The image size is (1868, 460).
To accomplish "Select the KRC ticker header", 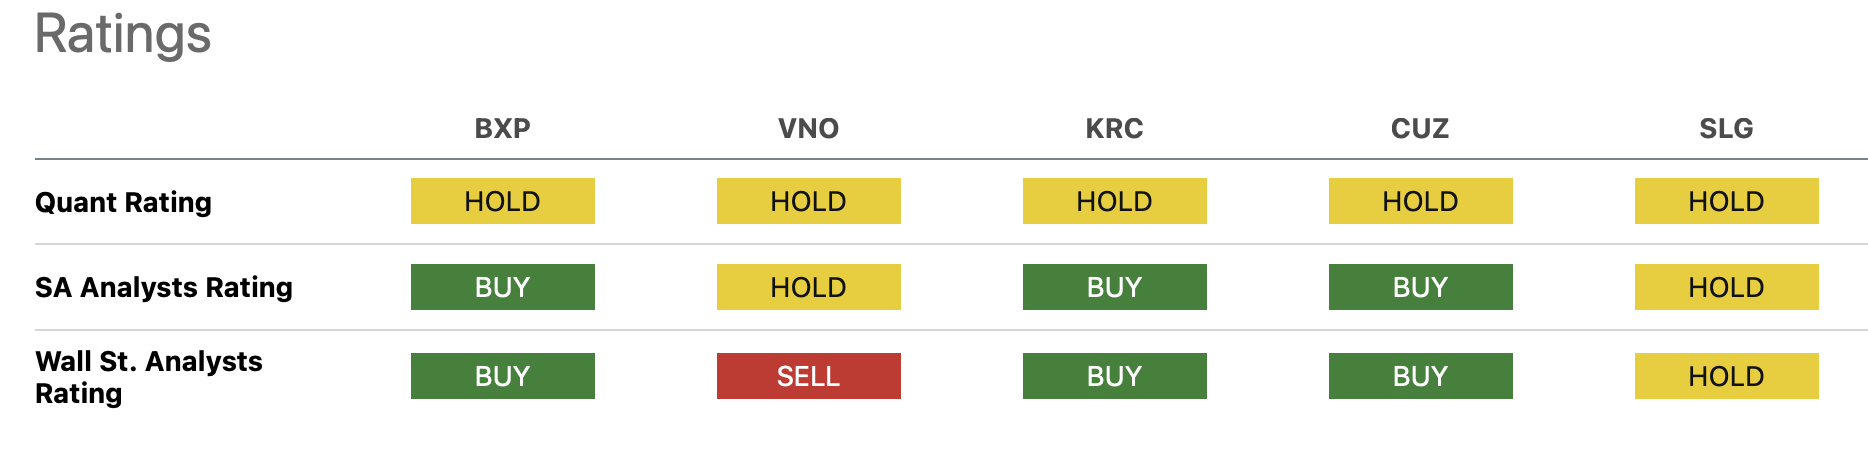I will [1114, 129].
